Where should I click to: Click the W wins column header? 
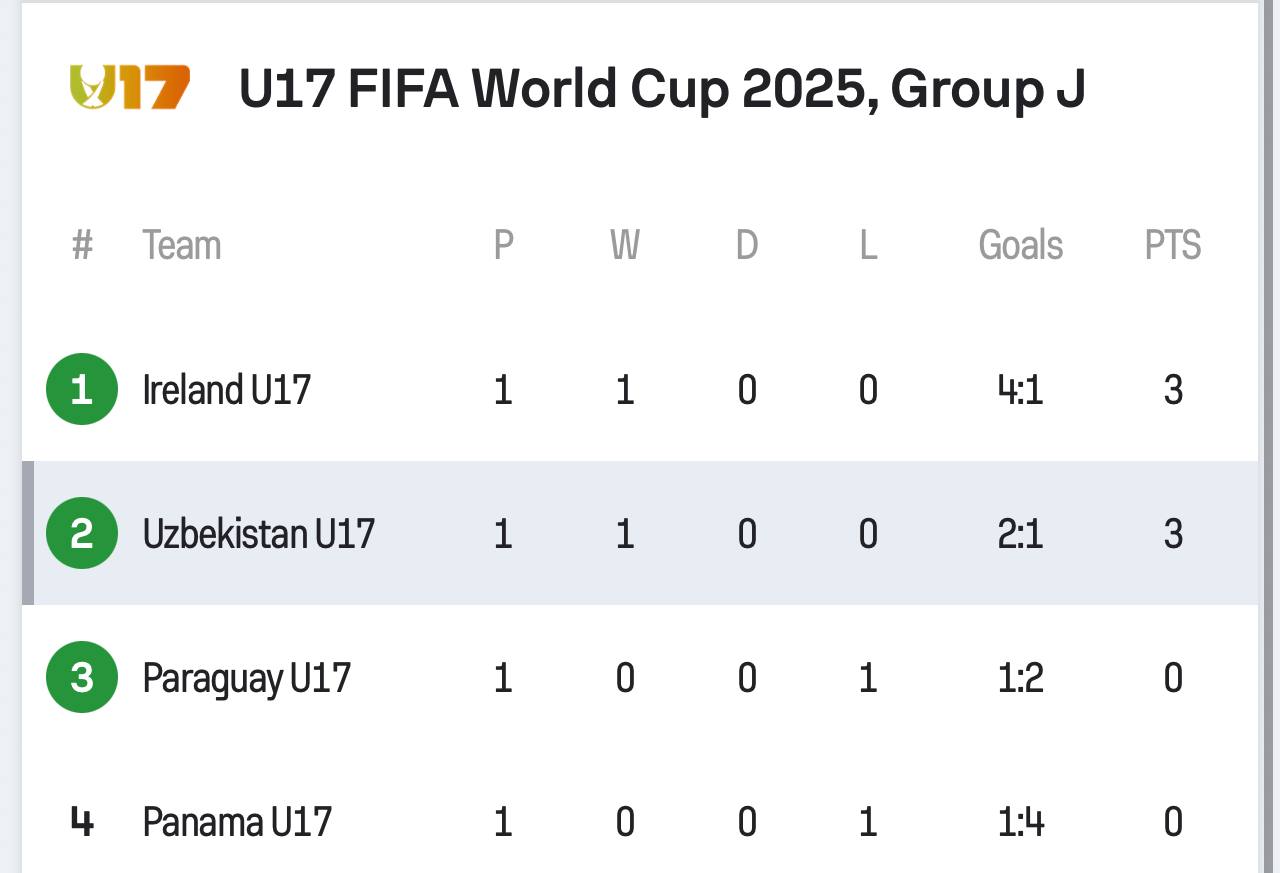pos(625,245)
